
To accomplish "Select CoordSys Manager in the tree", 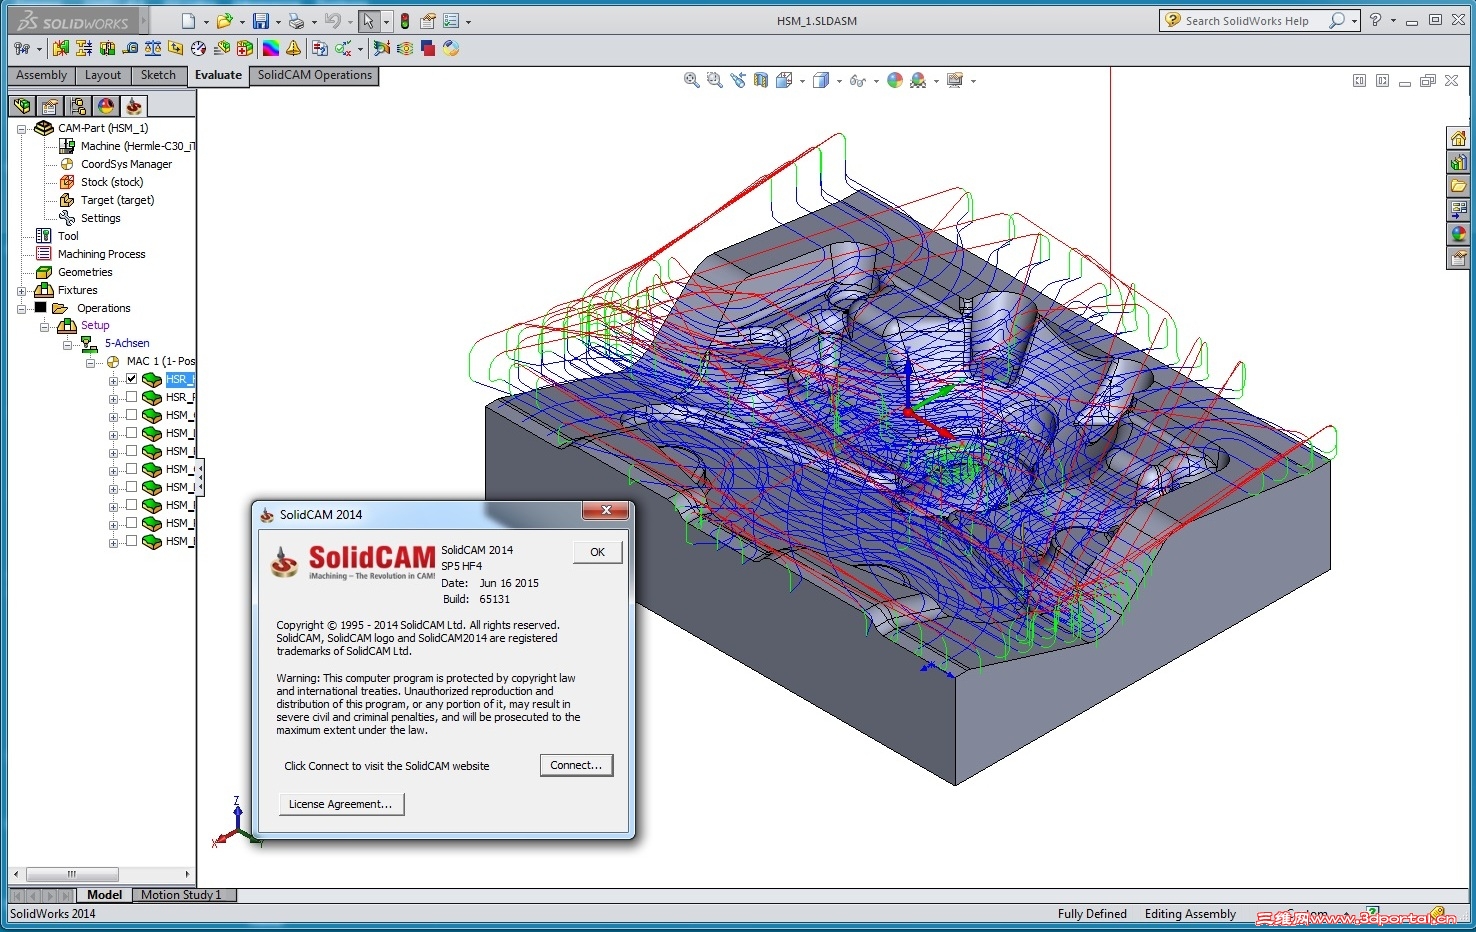I will (x=116, y=164).
